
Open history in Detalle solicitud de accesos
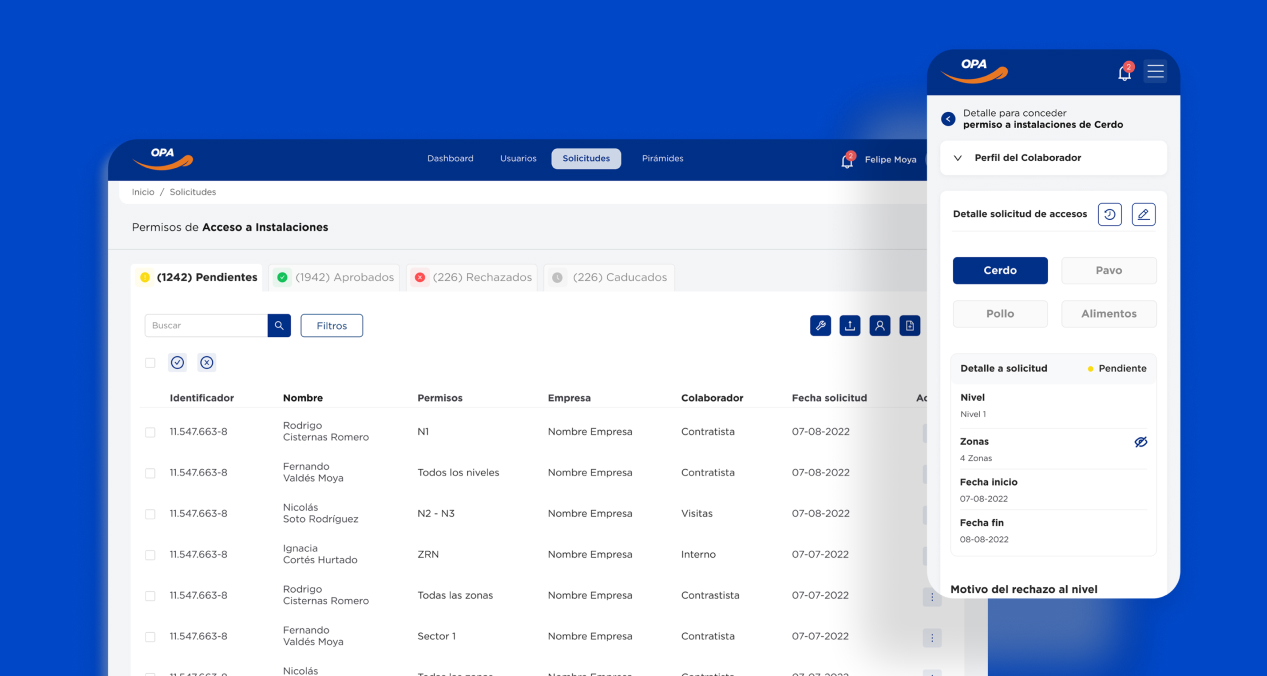point(1109,214)
